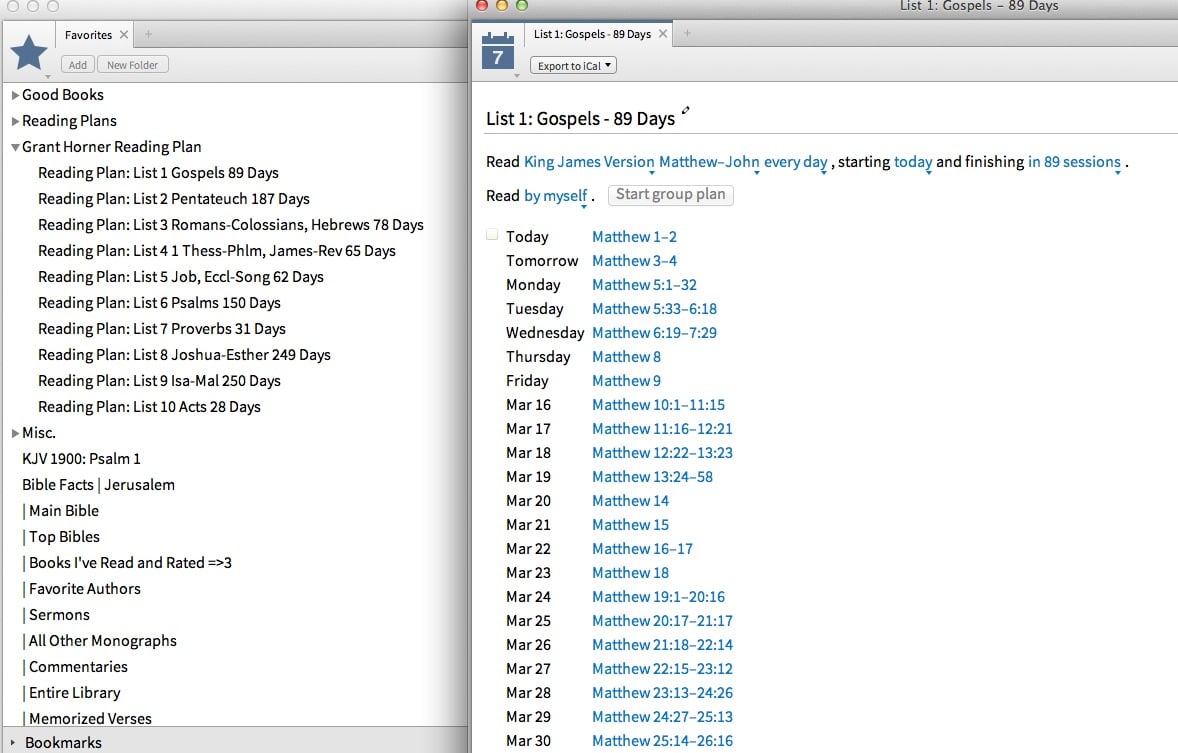The image size is (1178, 753).
Task: Check off Today's Matthew 1–2 reading
Action: tap(492, 233)
